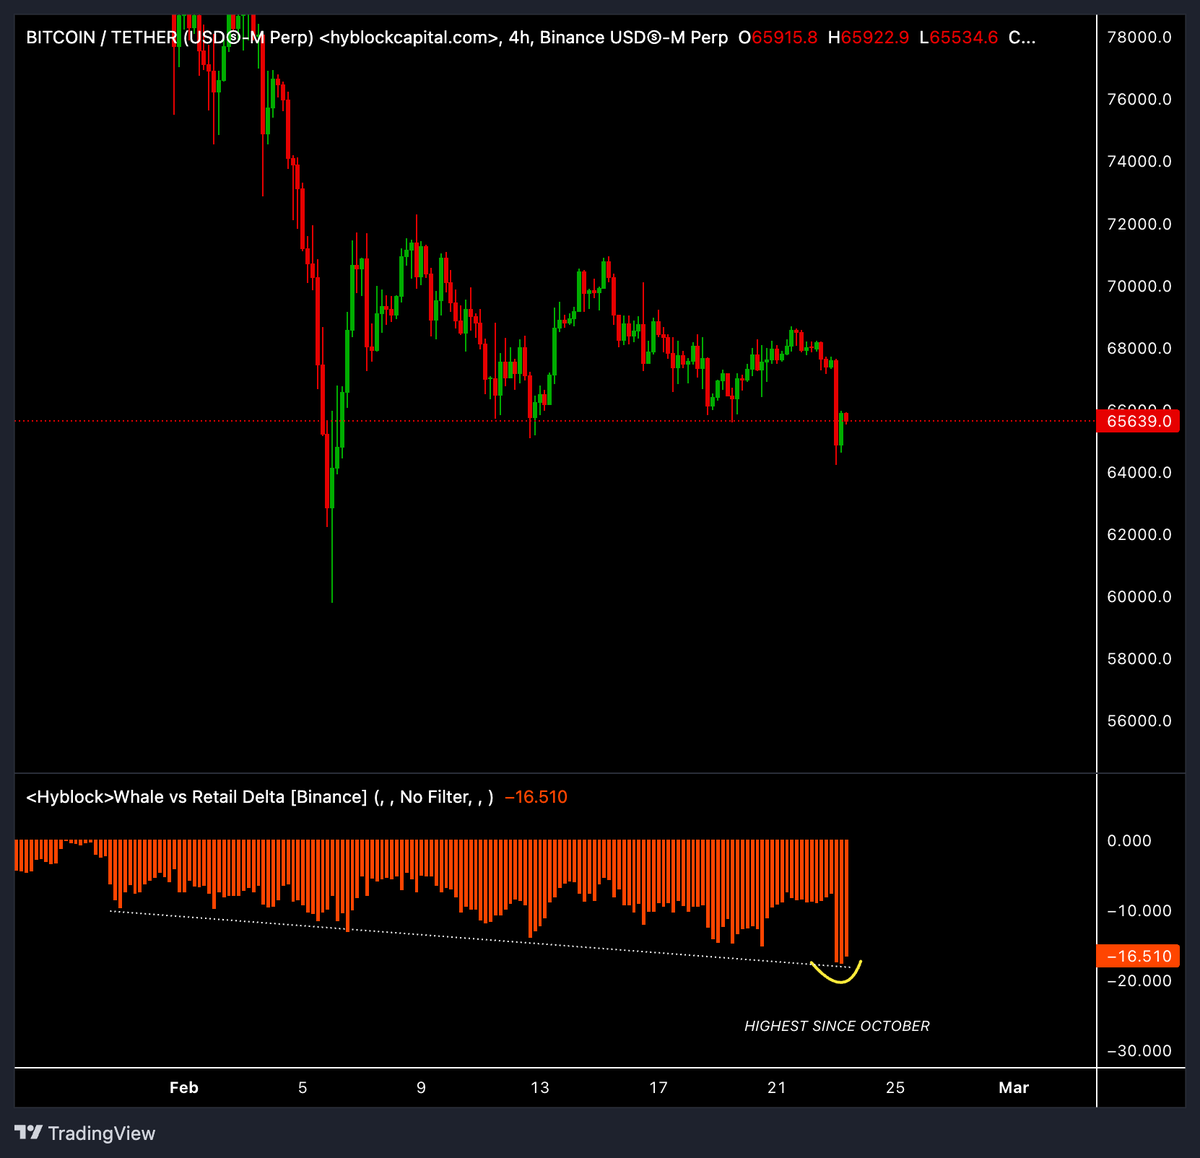
Task: Click the 9 date label on time axis
Action: point(421,1087)
